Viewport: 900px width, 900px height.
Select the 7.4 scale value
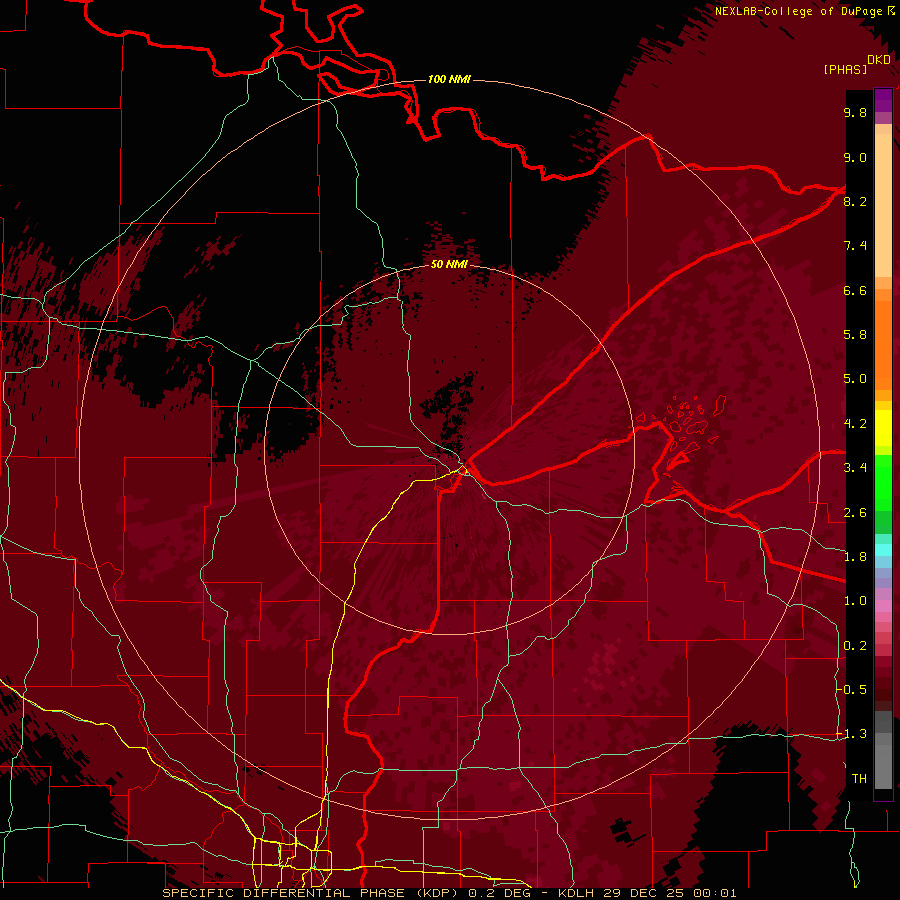(855, 246)
